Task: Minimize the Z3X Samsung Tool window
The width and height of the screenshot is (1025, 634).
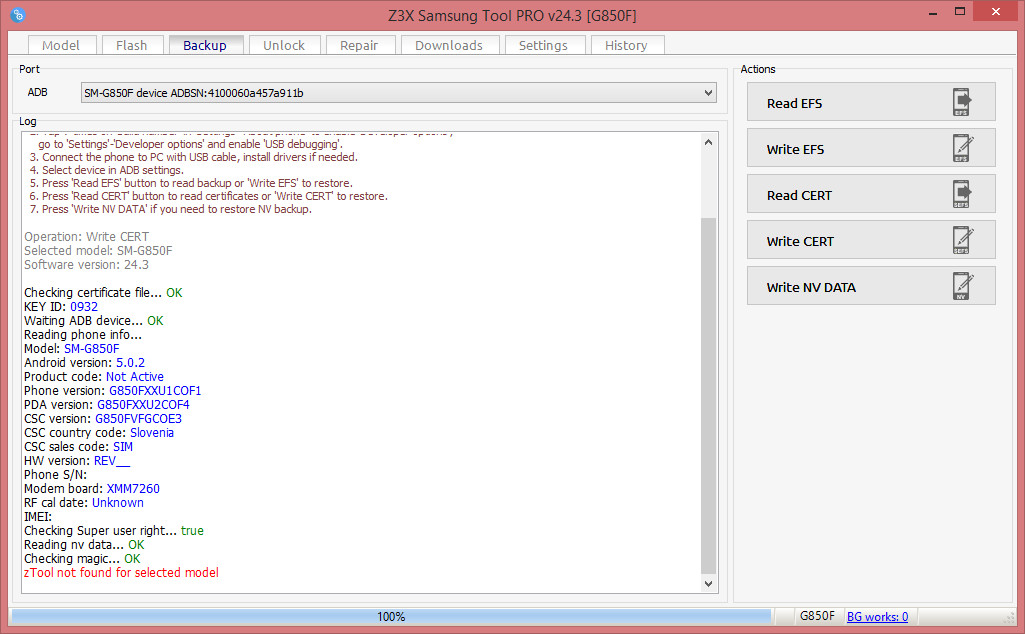Action: pos(933,12)
